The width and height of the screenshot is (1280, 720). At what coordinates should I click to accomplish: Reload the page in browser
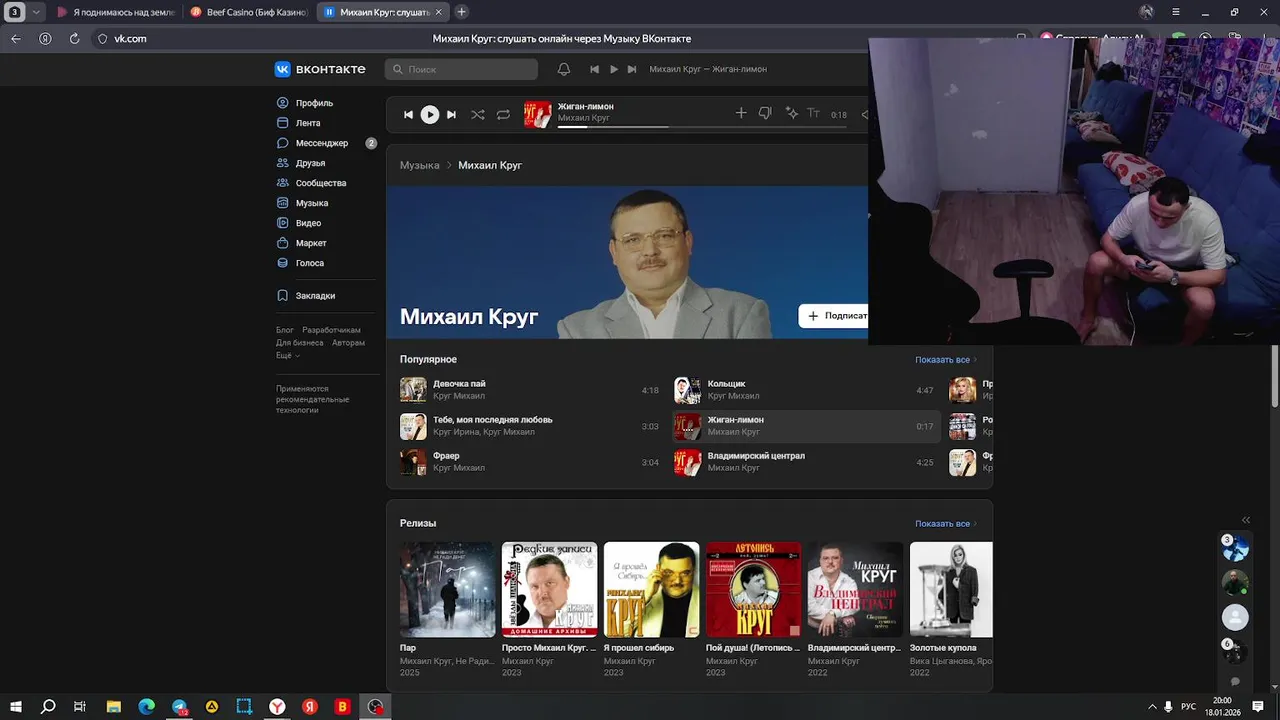74,39
